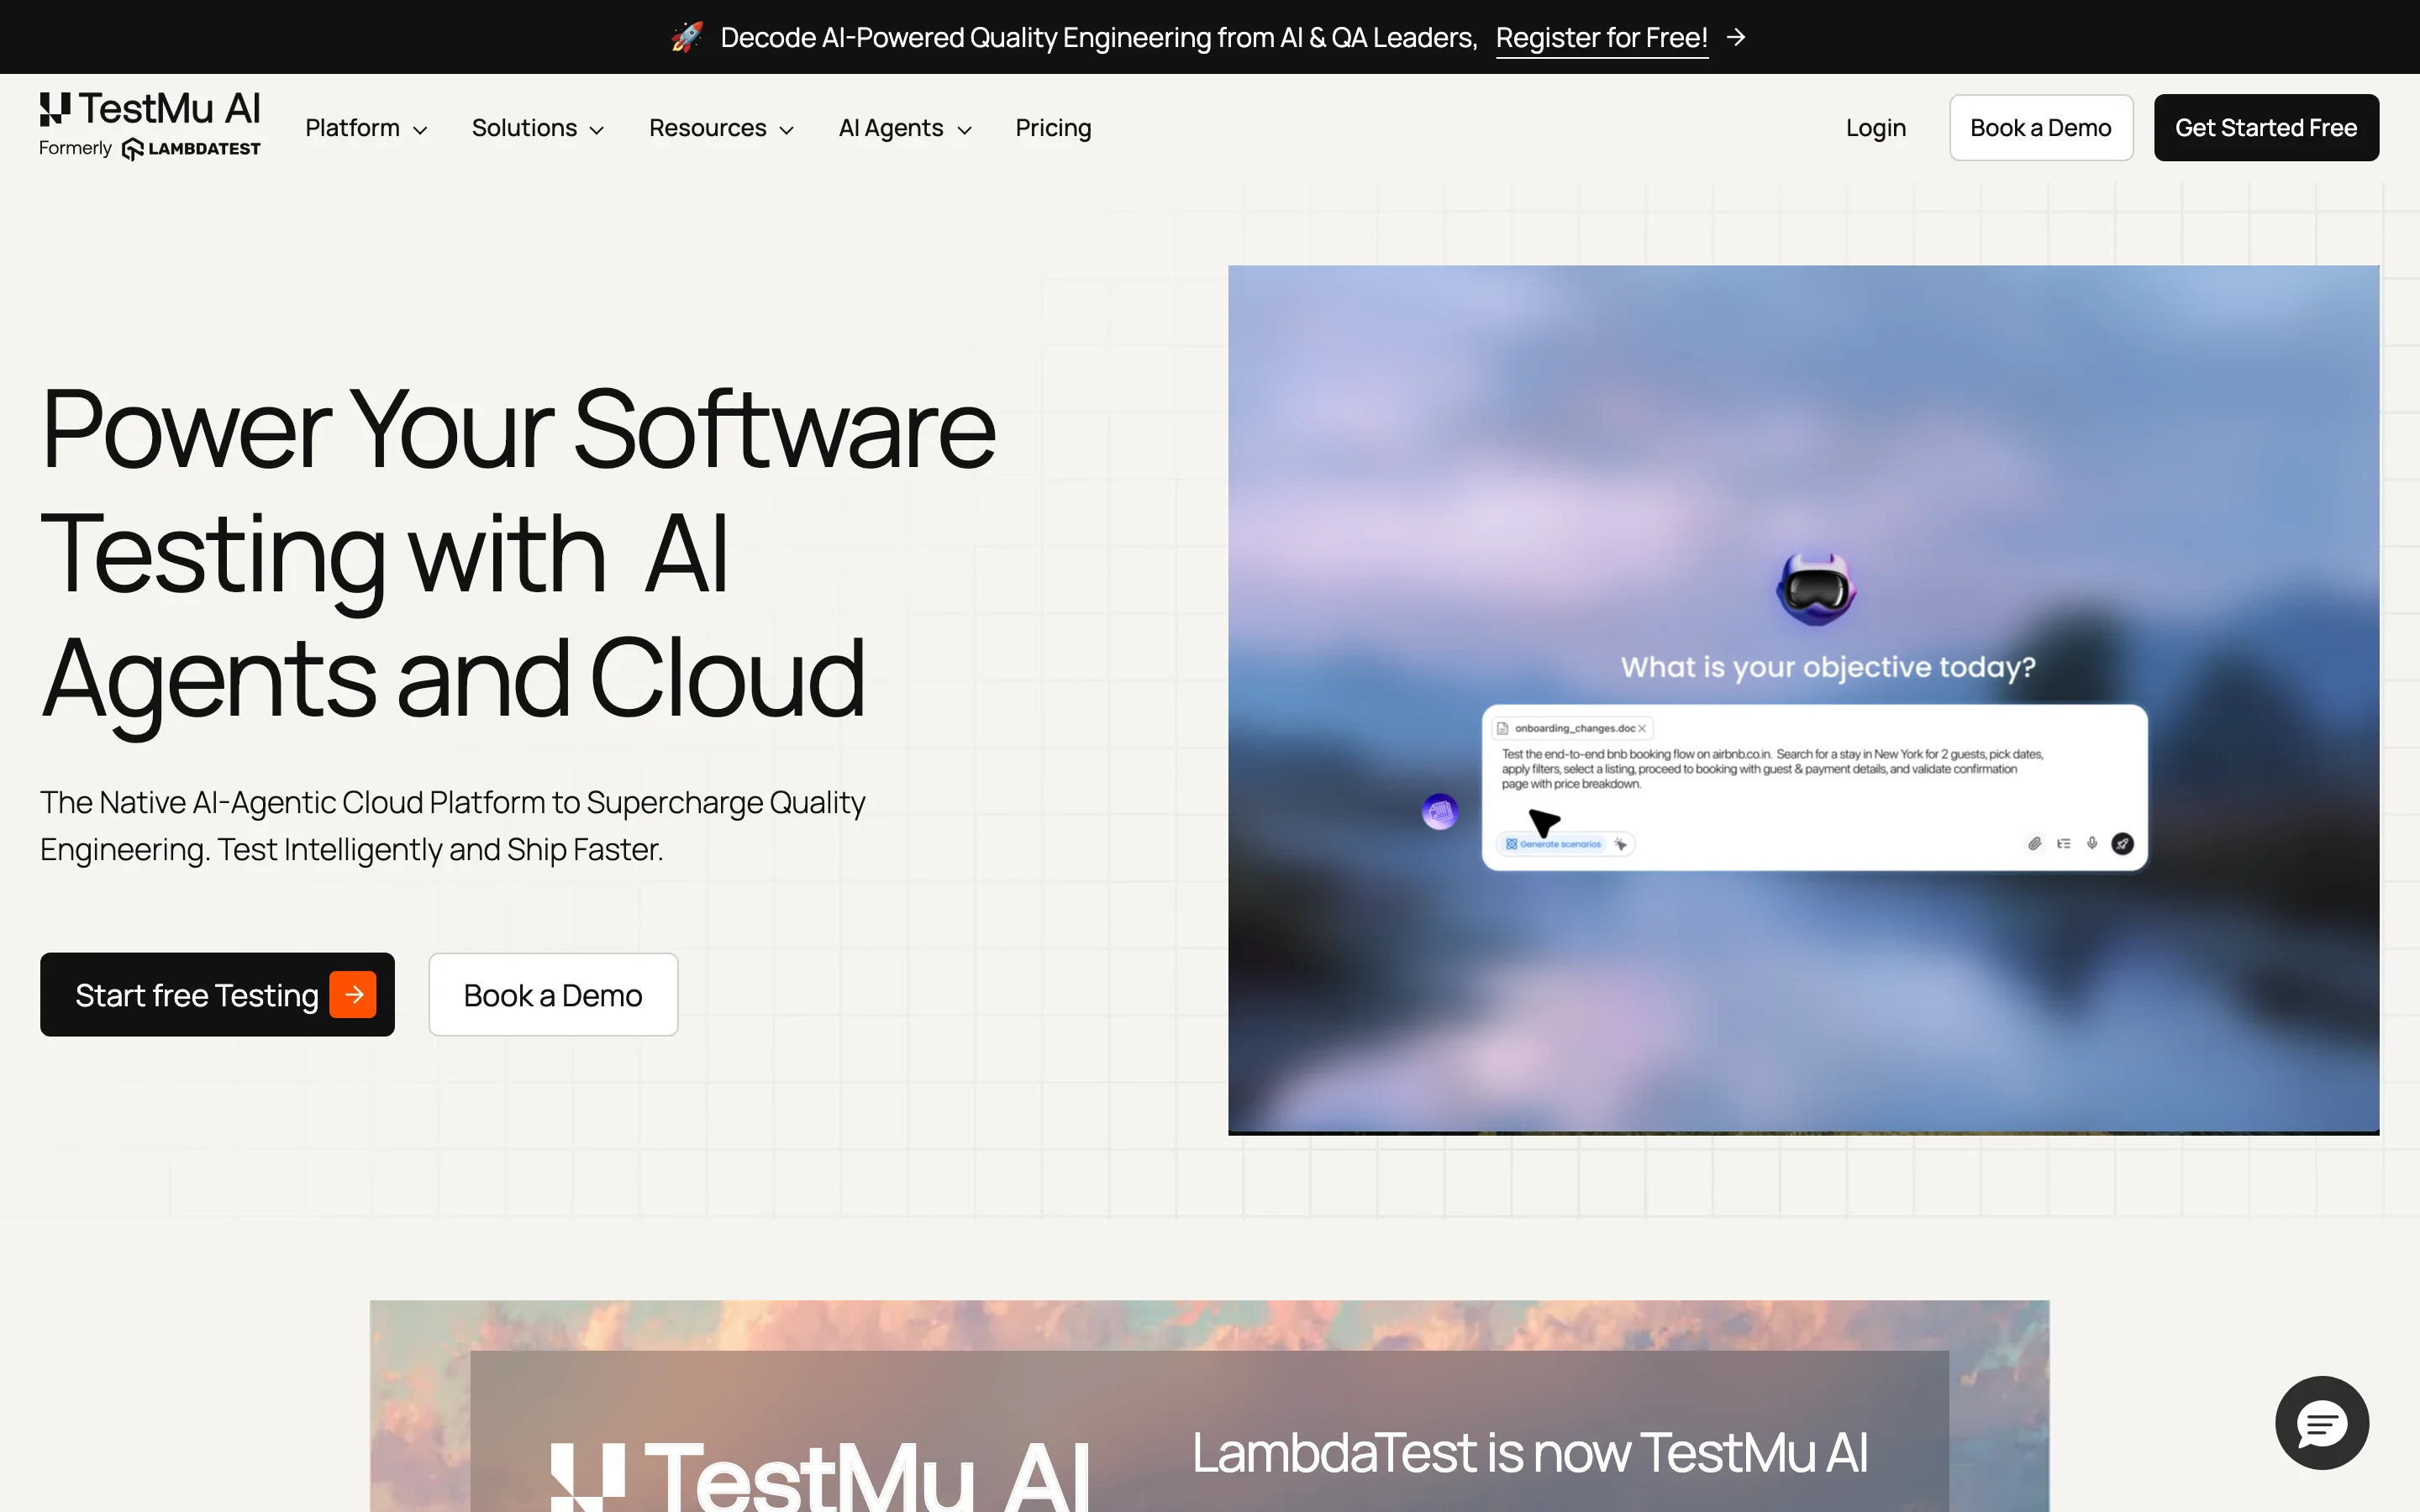
Task: Select Resources in the top navigation
Action: (x=720, y=128)
